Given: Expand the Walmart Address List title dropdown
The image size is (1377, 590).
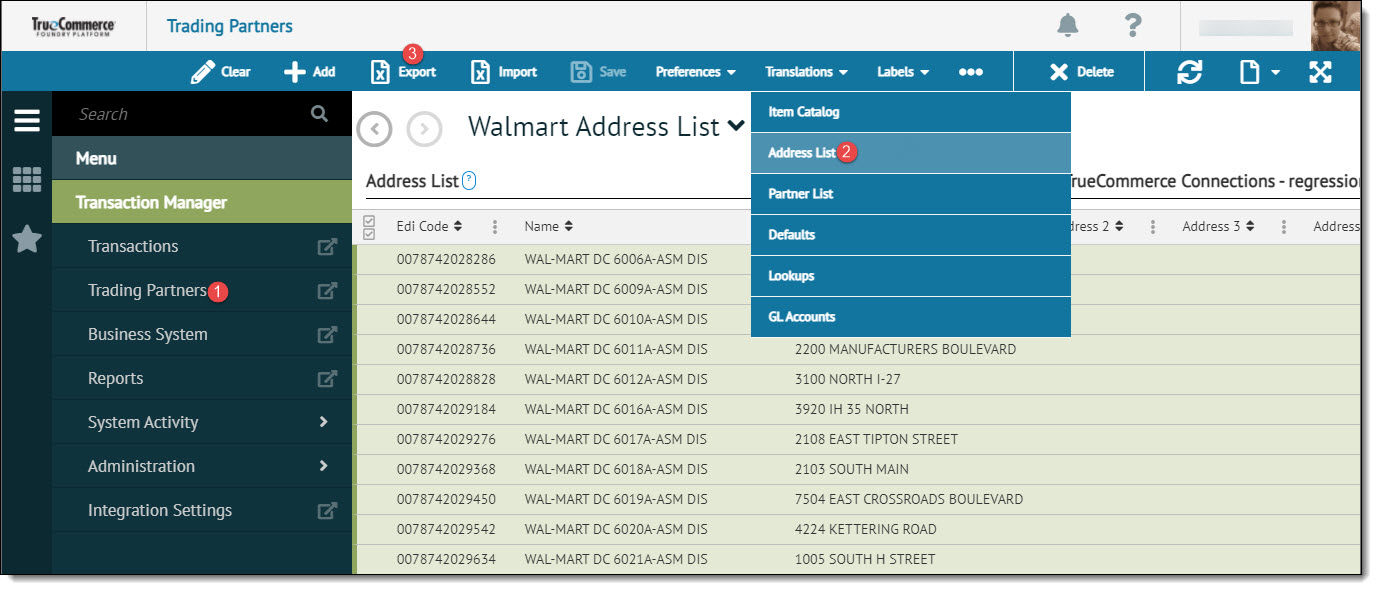Looking at the screenshot, I should [x=737, y=126].
